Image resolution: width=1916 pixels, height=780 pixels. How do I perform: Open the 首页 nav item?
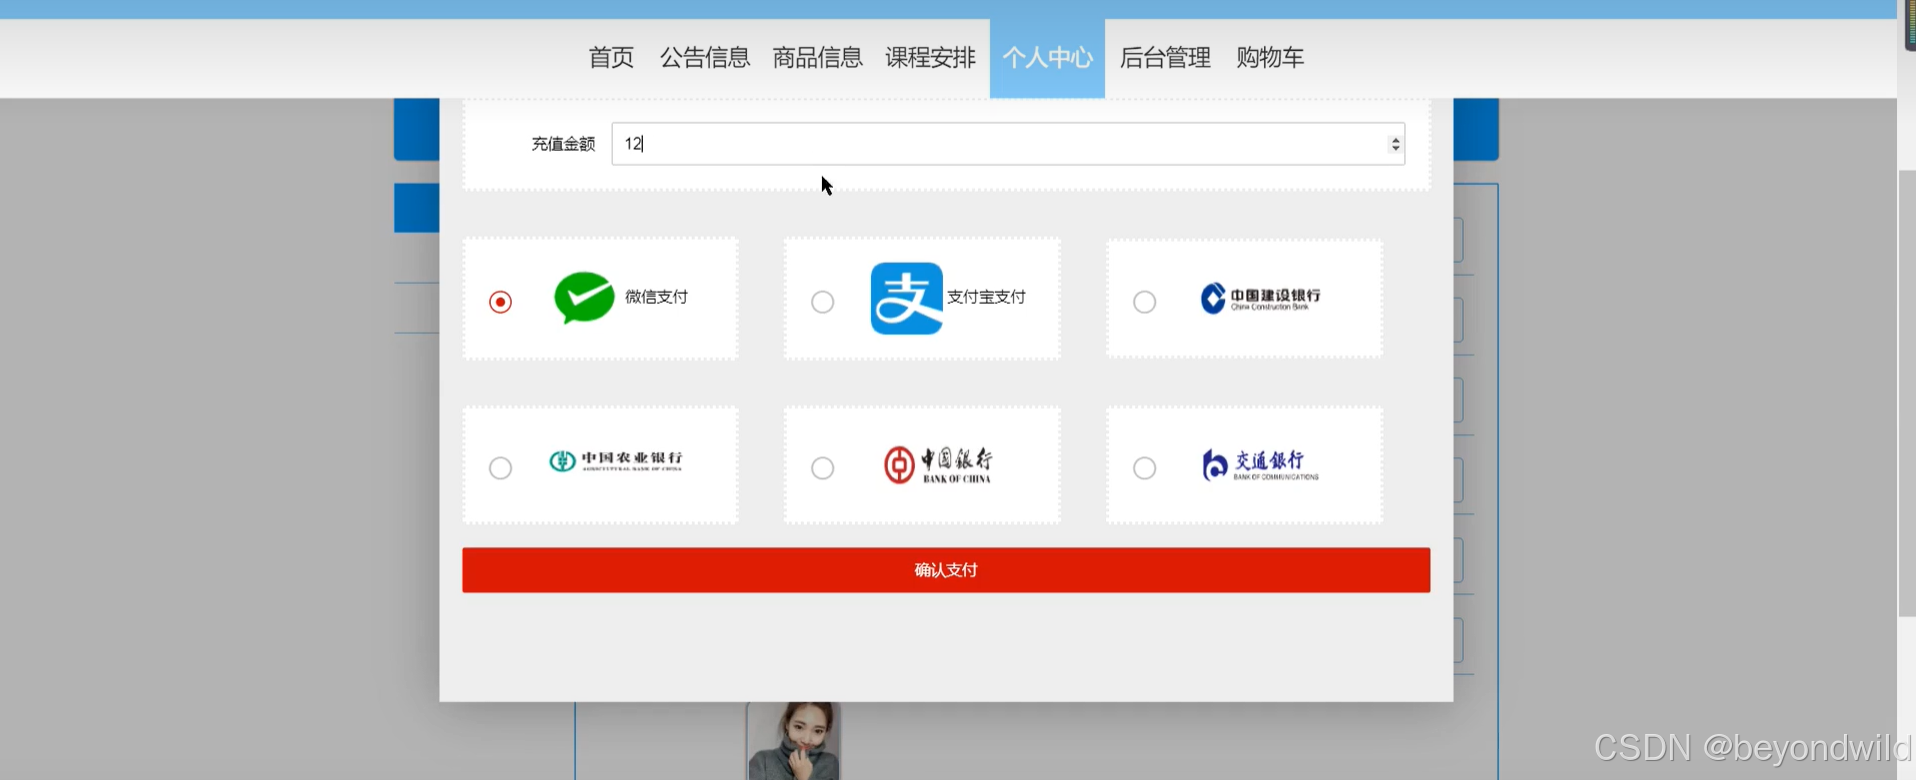click(x=611, y=58)
